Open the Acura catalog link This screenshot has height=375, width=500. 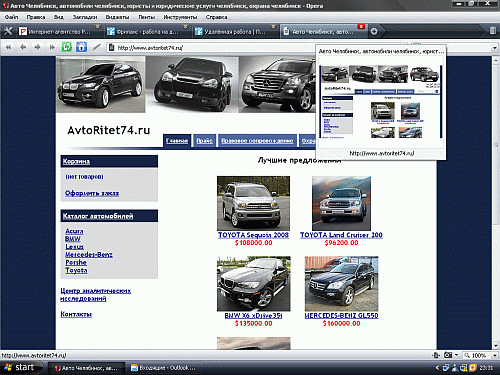tap(74, 231)
